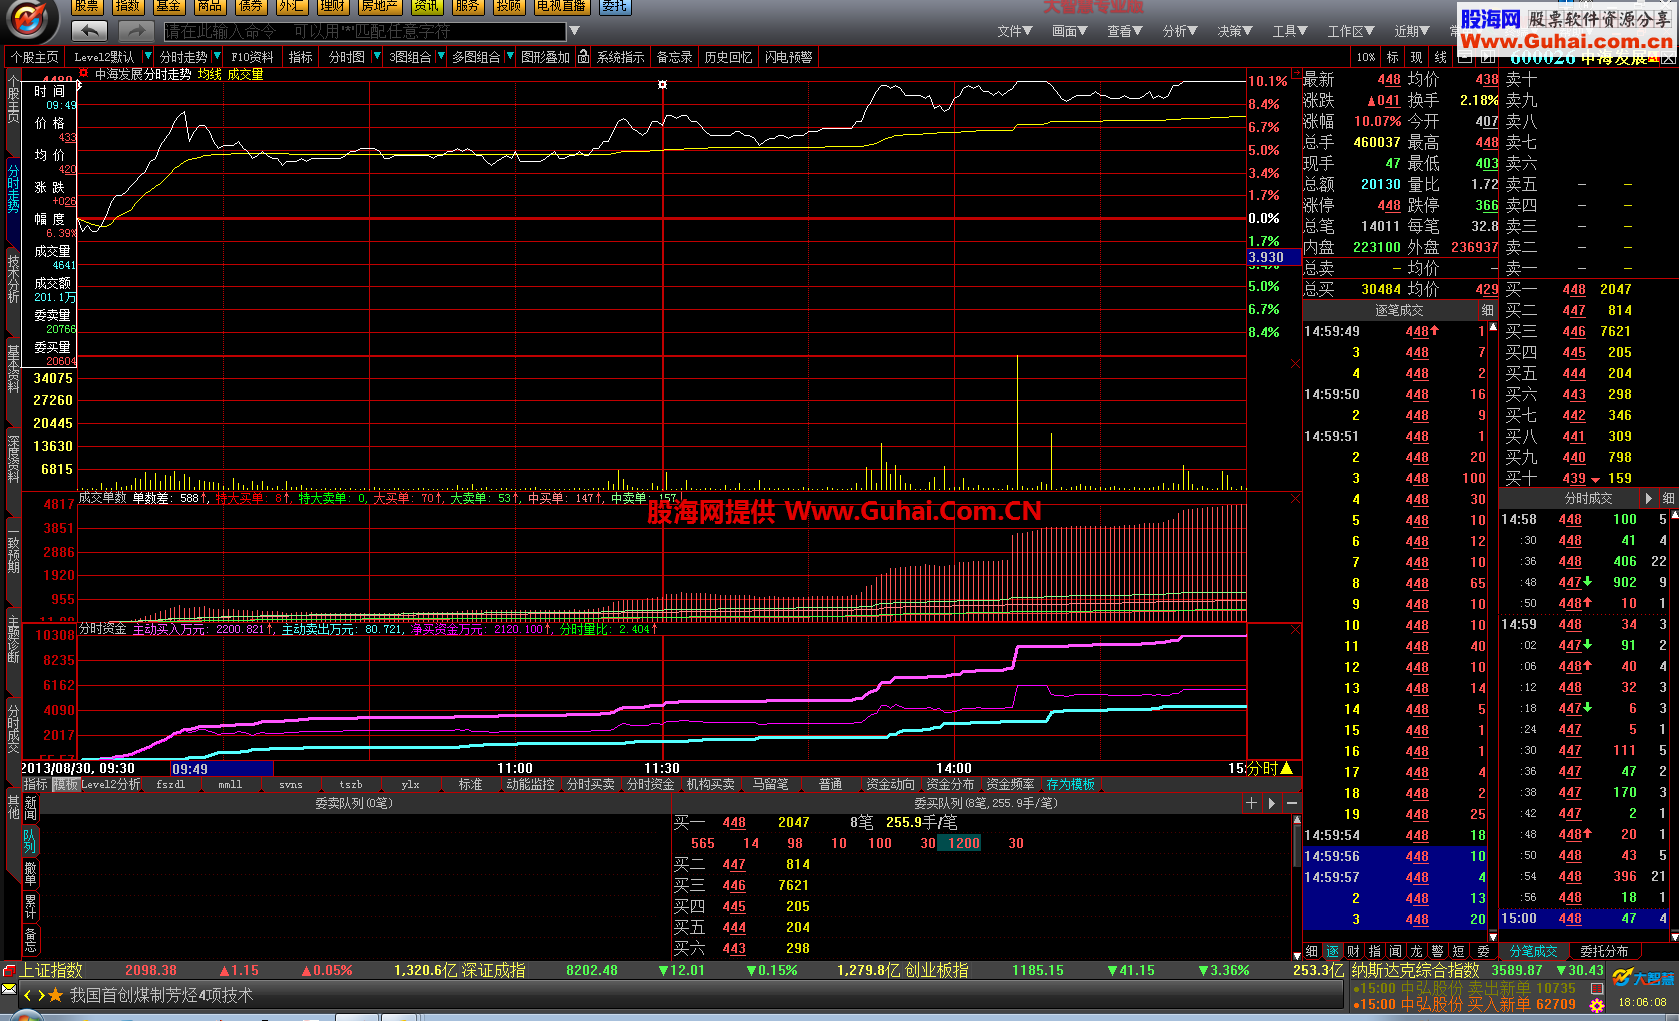
Task: Click the lock icon beside 图形叠加
Action: click(583, 57)
